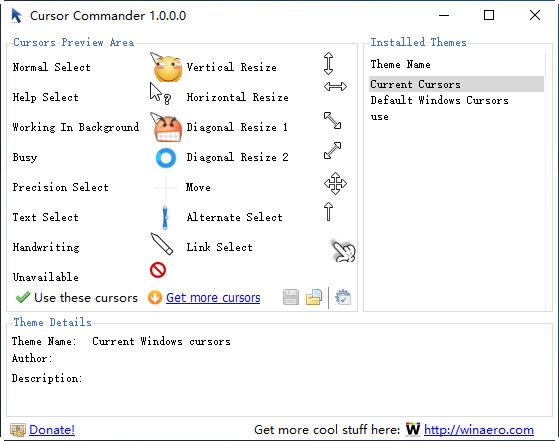Click the Move four-arrow cursor preview

[x=335, y=184]
